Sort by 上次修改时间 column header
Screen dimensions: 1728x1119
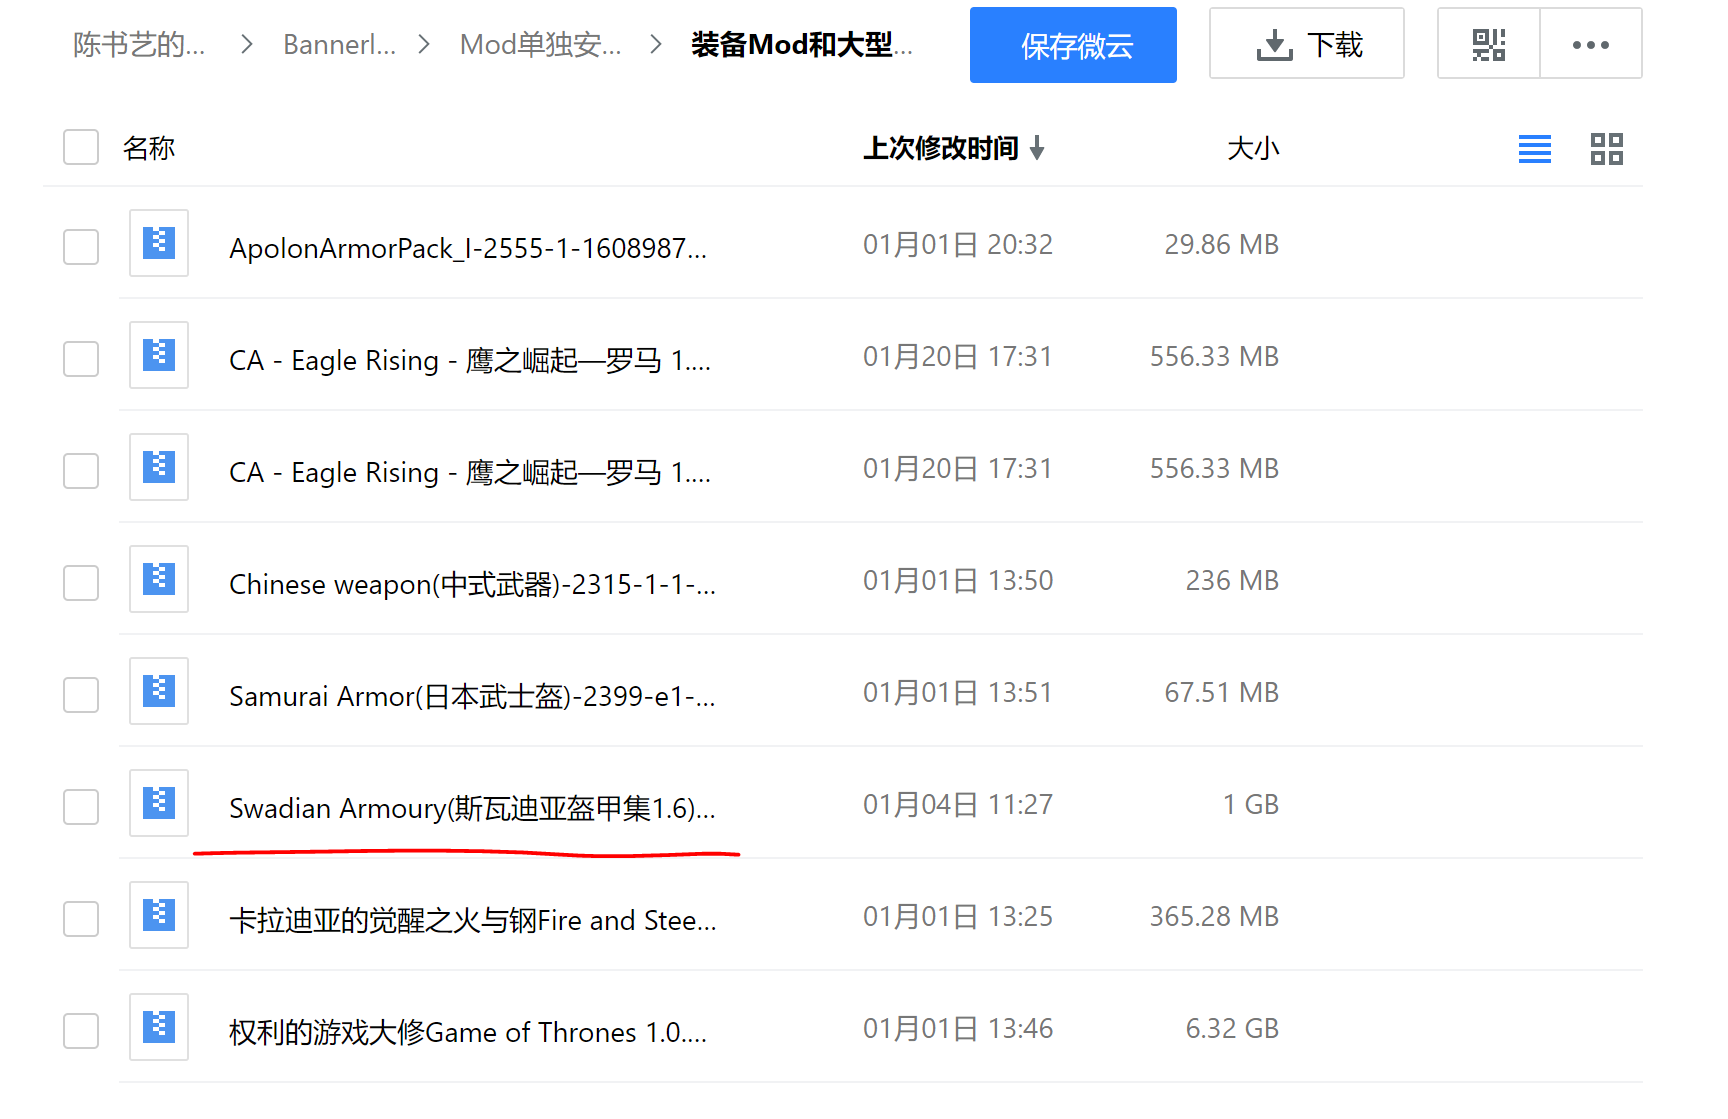(x=954, y=148)
